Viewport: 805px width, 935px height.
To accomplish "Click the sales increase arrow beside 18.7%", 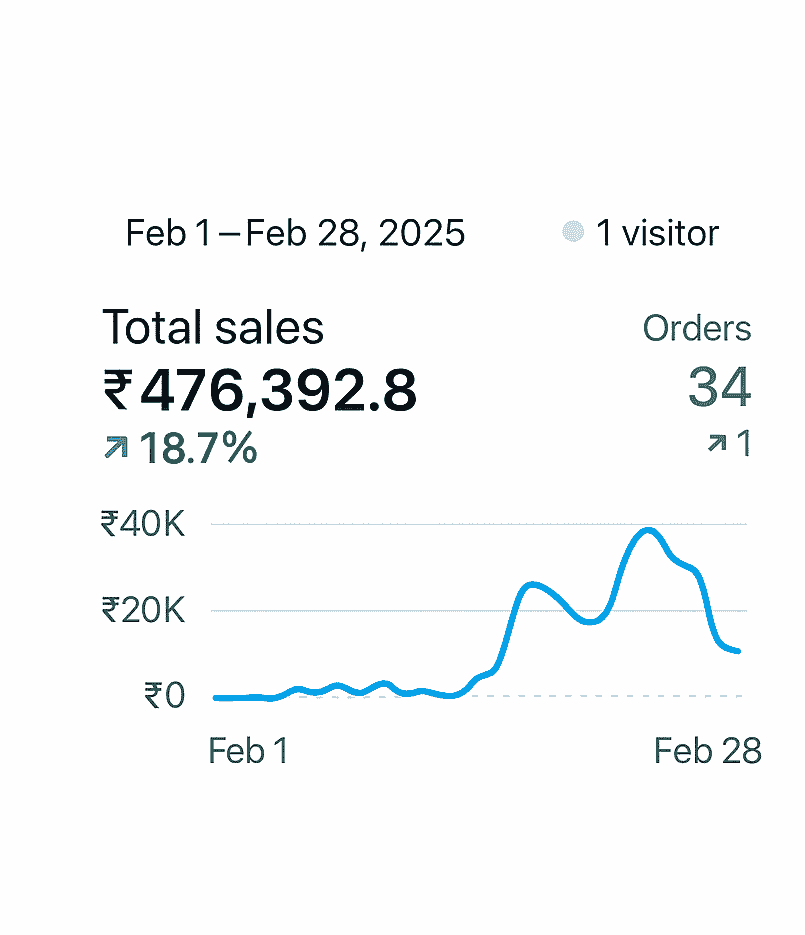I will click(x=116, y=449).
